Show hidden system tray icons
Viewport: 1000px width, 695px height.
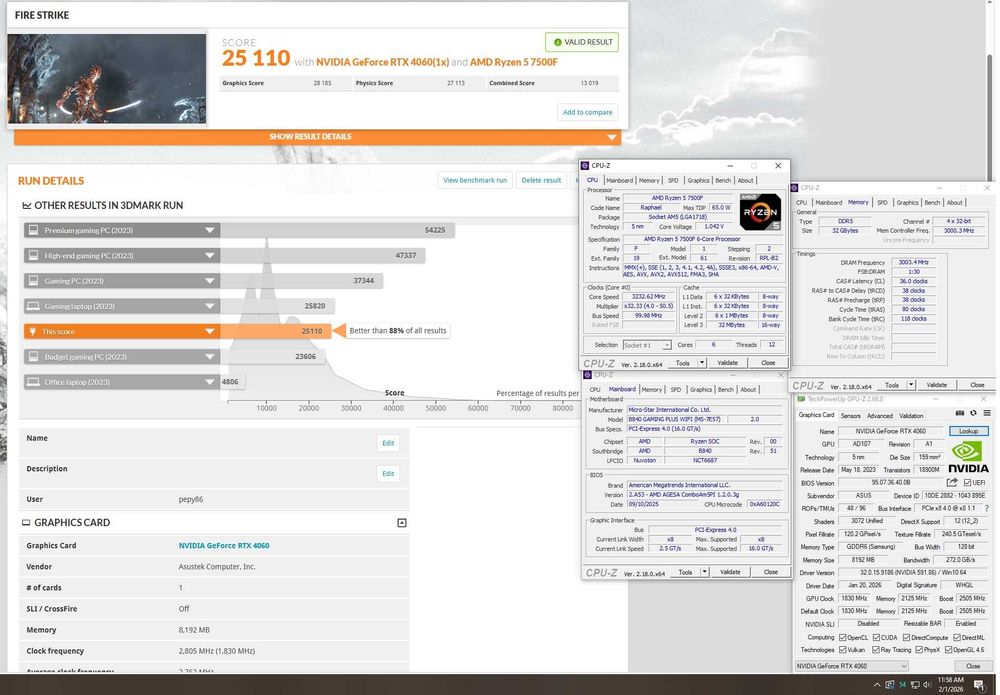(x=877, y=685)
